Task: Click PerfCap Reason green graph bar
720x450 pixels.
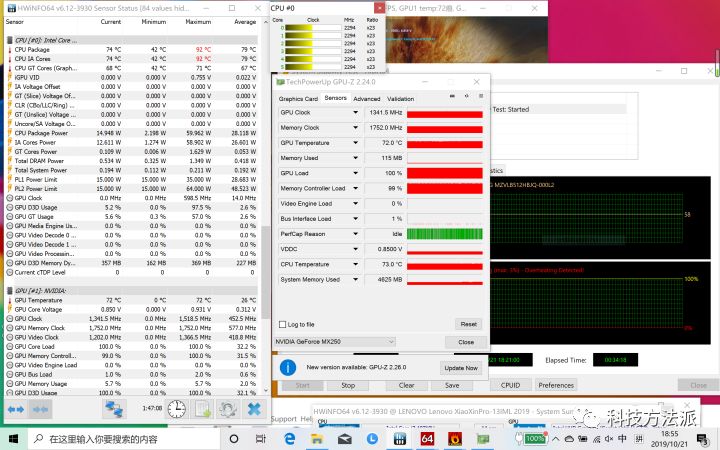Action: pyautogui.click(x=445, y=234)
